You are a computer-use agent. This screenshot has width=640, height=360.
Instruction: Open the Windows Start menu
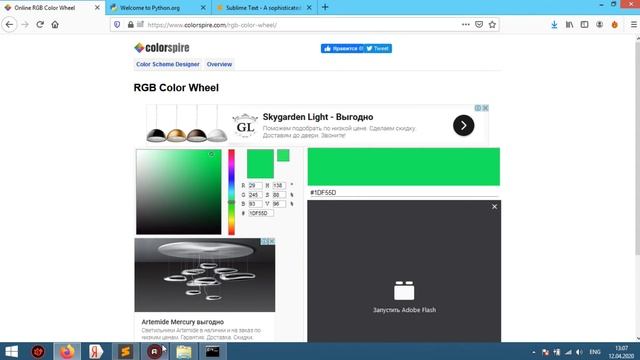[x=11, y=351]
